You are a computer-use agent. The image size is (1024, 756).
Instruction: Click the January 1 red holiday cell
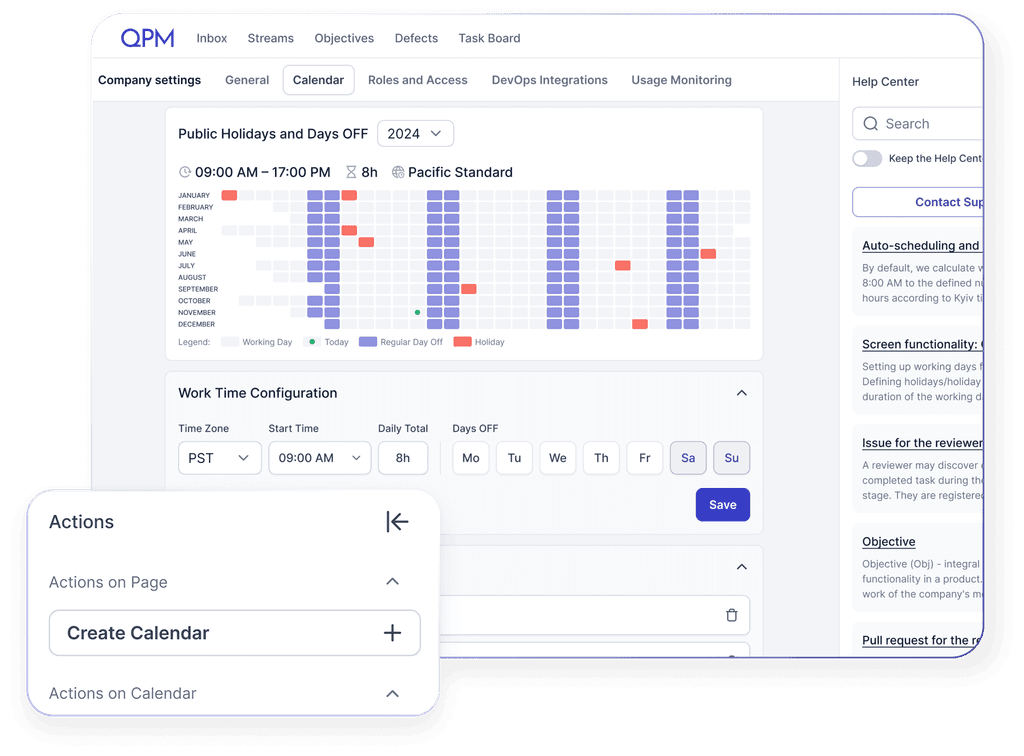(229, 195)
